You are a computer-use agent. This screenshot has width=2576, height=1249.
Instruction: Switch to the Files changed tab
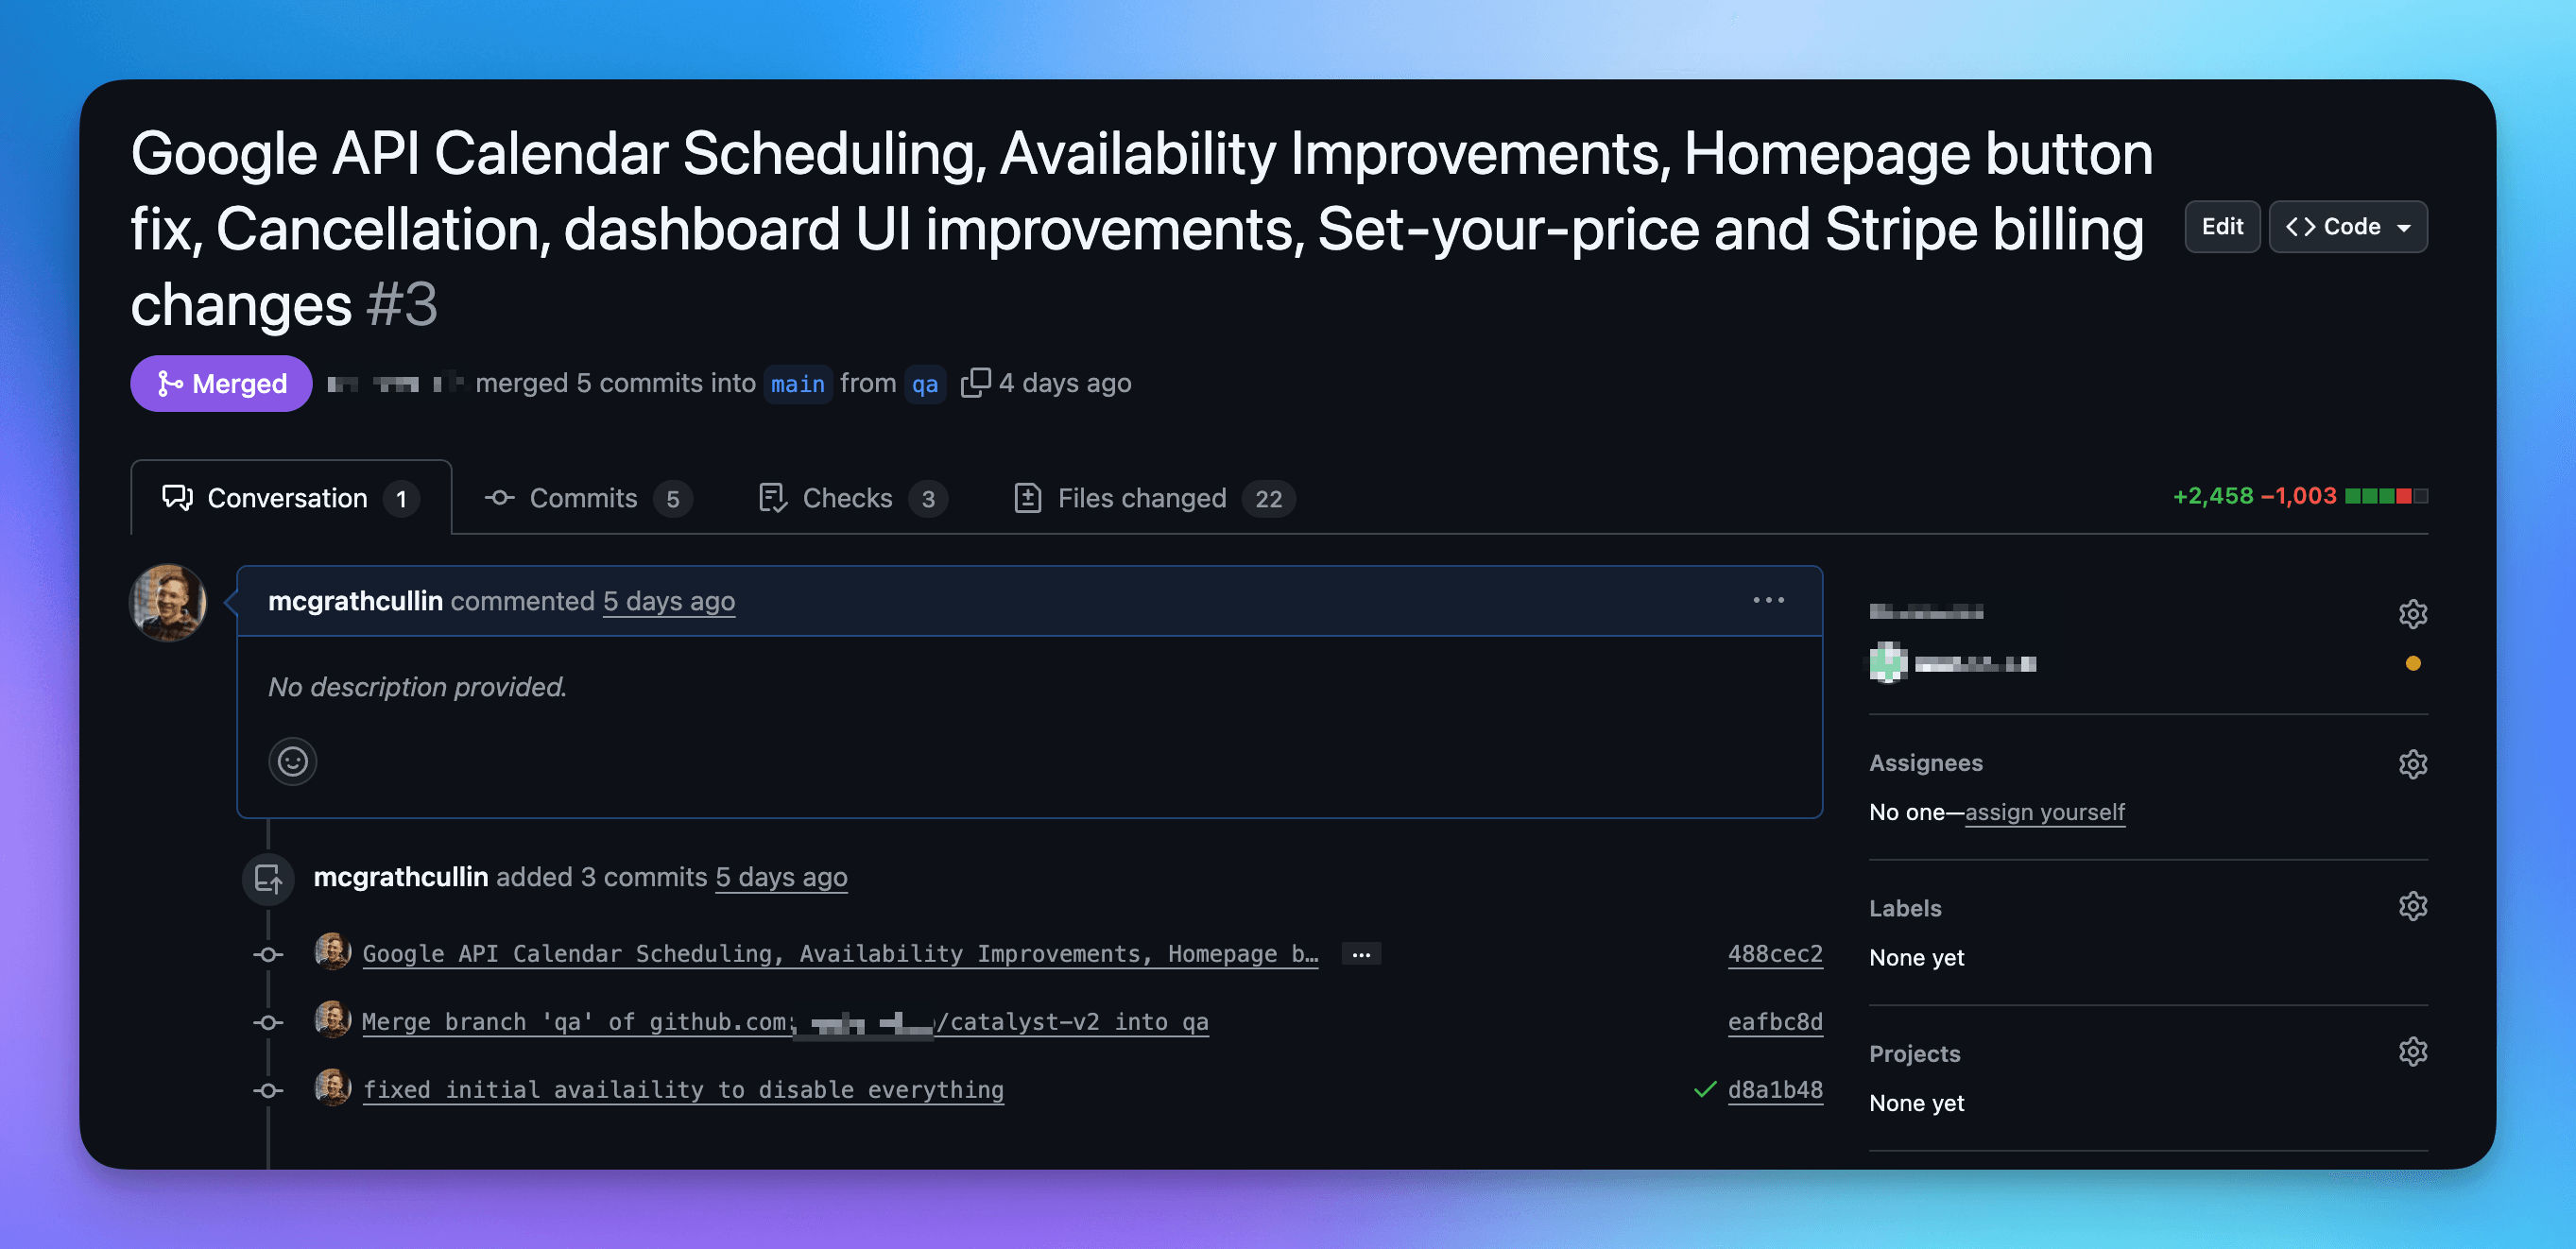[x=1143, y=498]
